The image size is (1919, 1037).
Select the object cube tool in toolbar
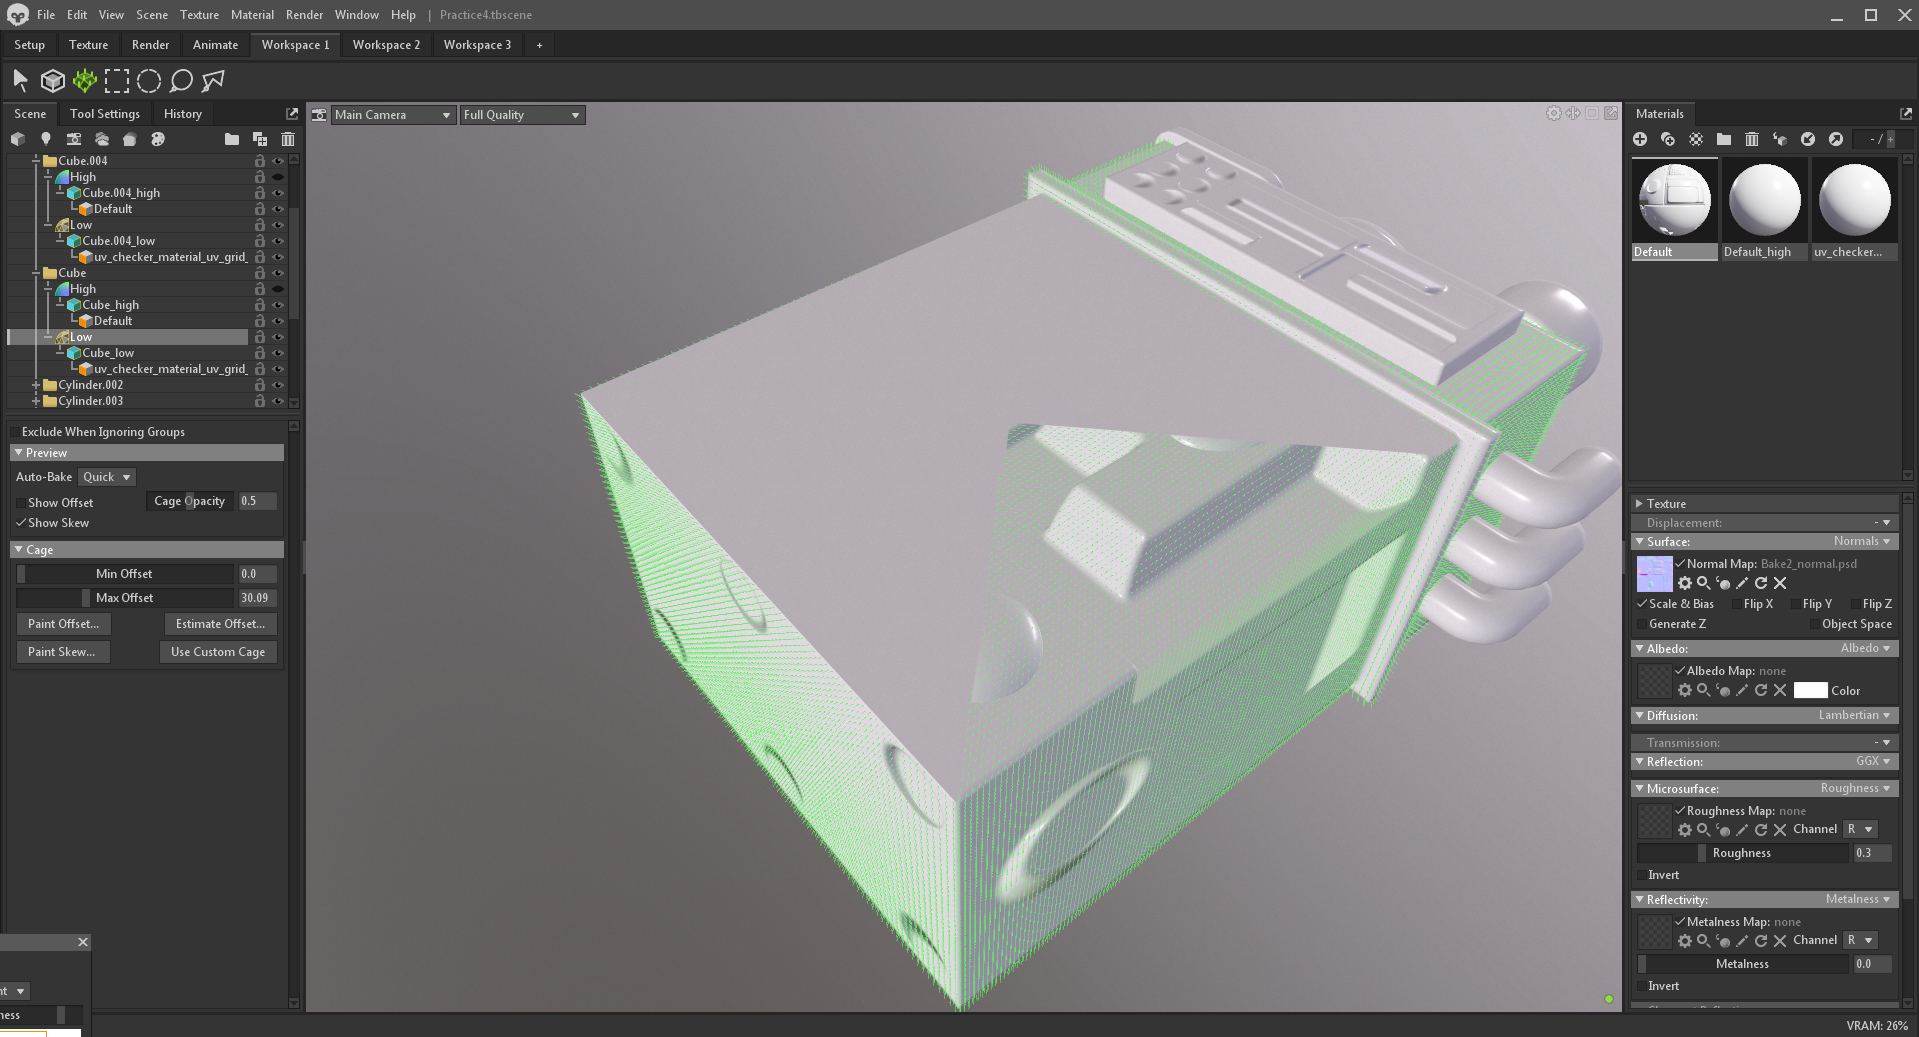coord(53,81)
